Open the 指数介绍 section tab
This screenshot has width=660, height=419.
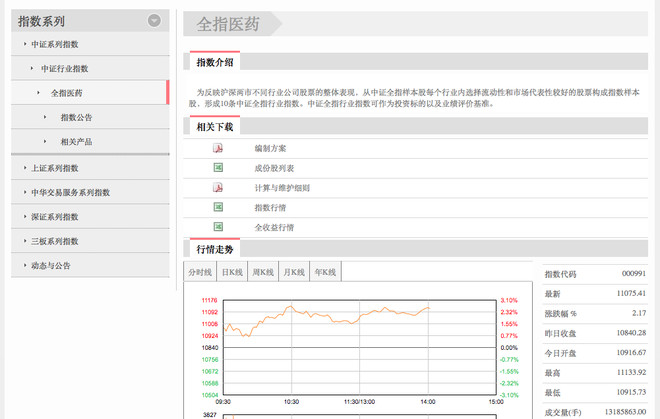coord(215,61)
